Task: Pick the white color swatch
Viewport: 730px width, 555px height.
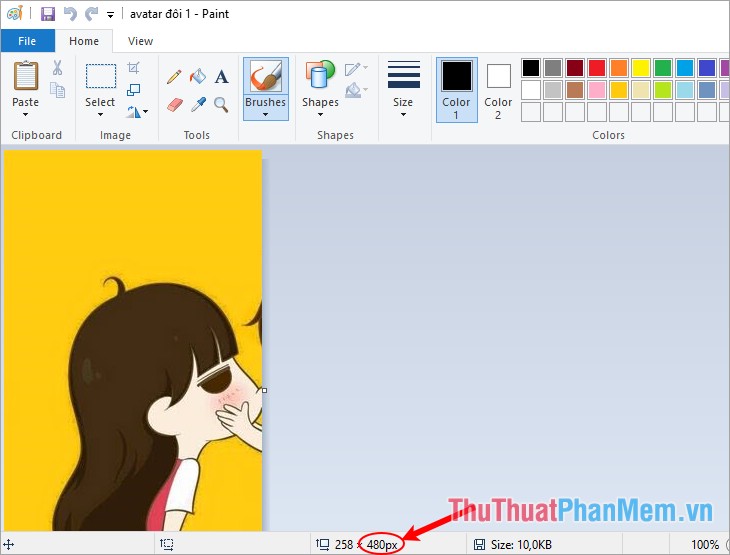Action: coord(531,90)
